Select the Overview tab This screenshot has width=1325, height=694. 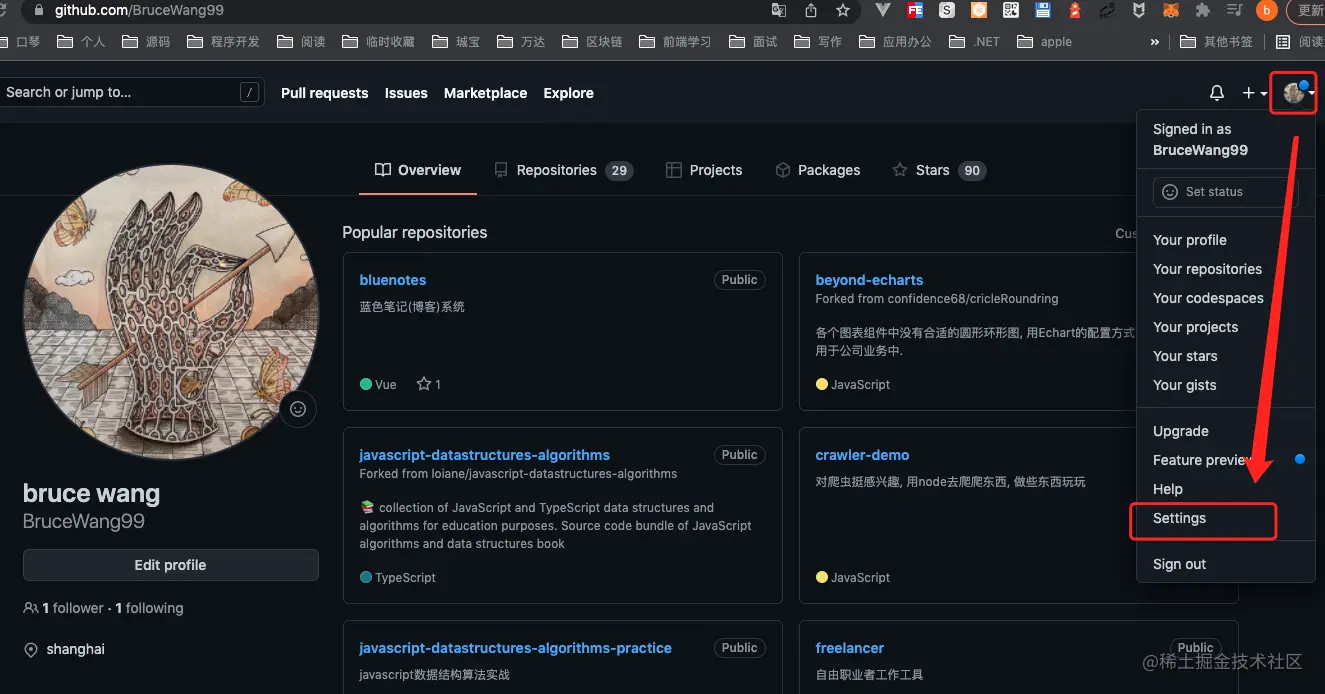(x=418, y=170)
